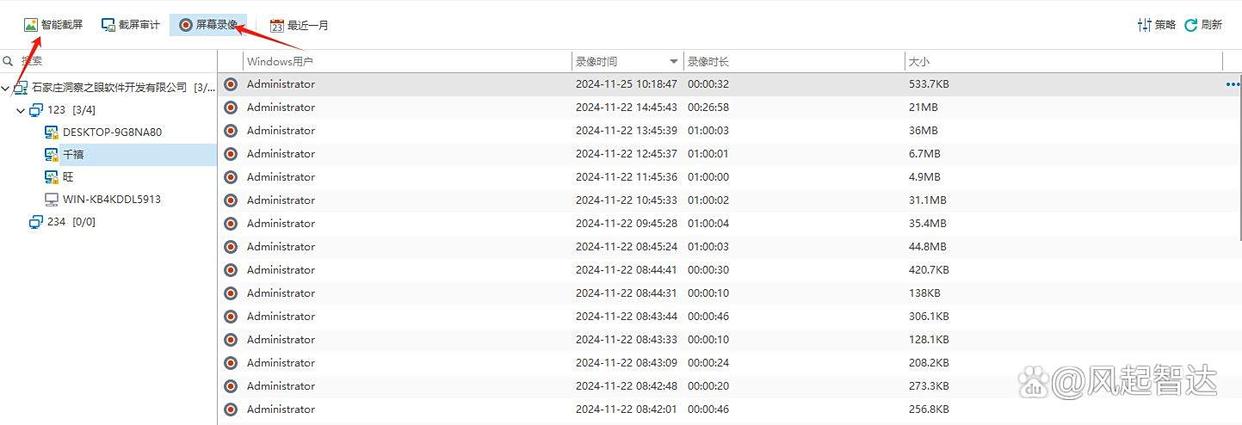Sort by the 录像时间 column dropdown arrow
1242x425 pixels.
tap(673, 62)
